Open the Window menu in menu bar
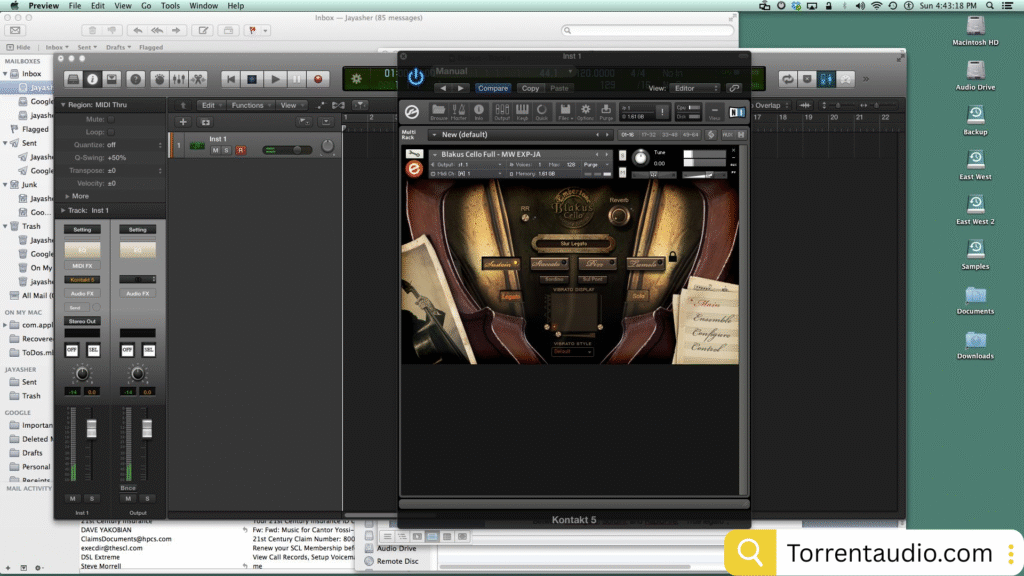1024x576 pixels. [203, 6]
